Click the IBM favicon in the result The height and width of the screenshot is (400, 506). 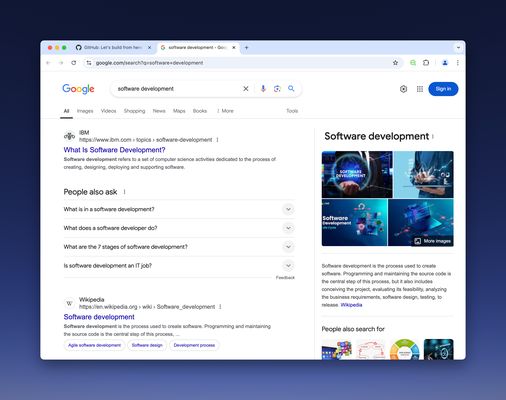point(69,136)
